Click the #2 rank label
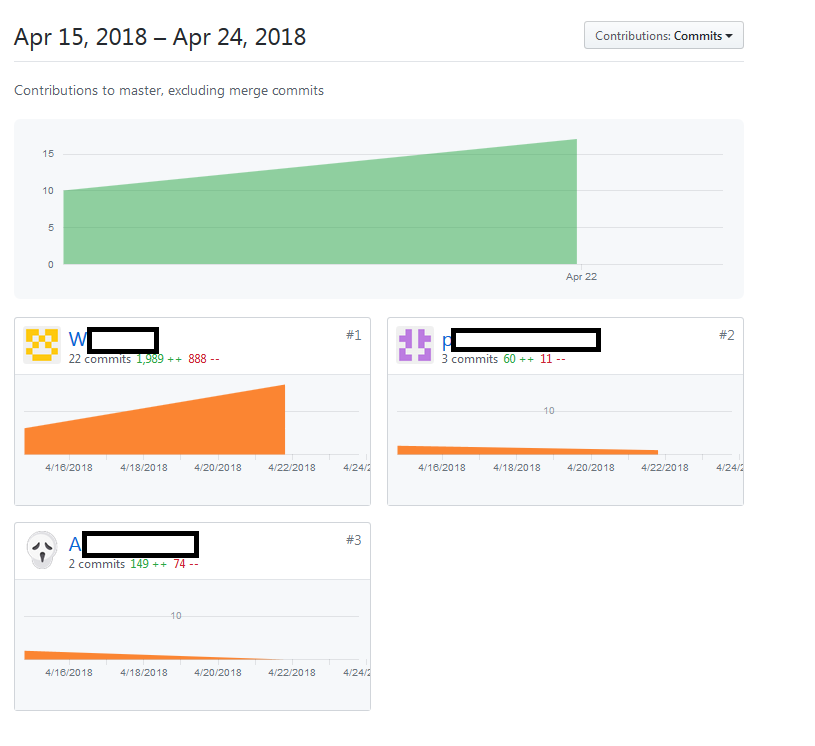The height and width of the screenshot is (746, 815). click(727, 335)
